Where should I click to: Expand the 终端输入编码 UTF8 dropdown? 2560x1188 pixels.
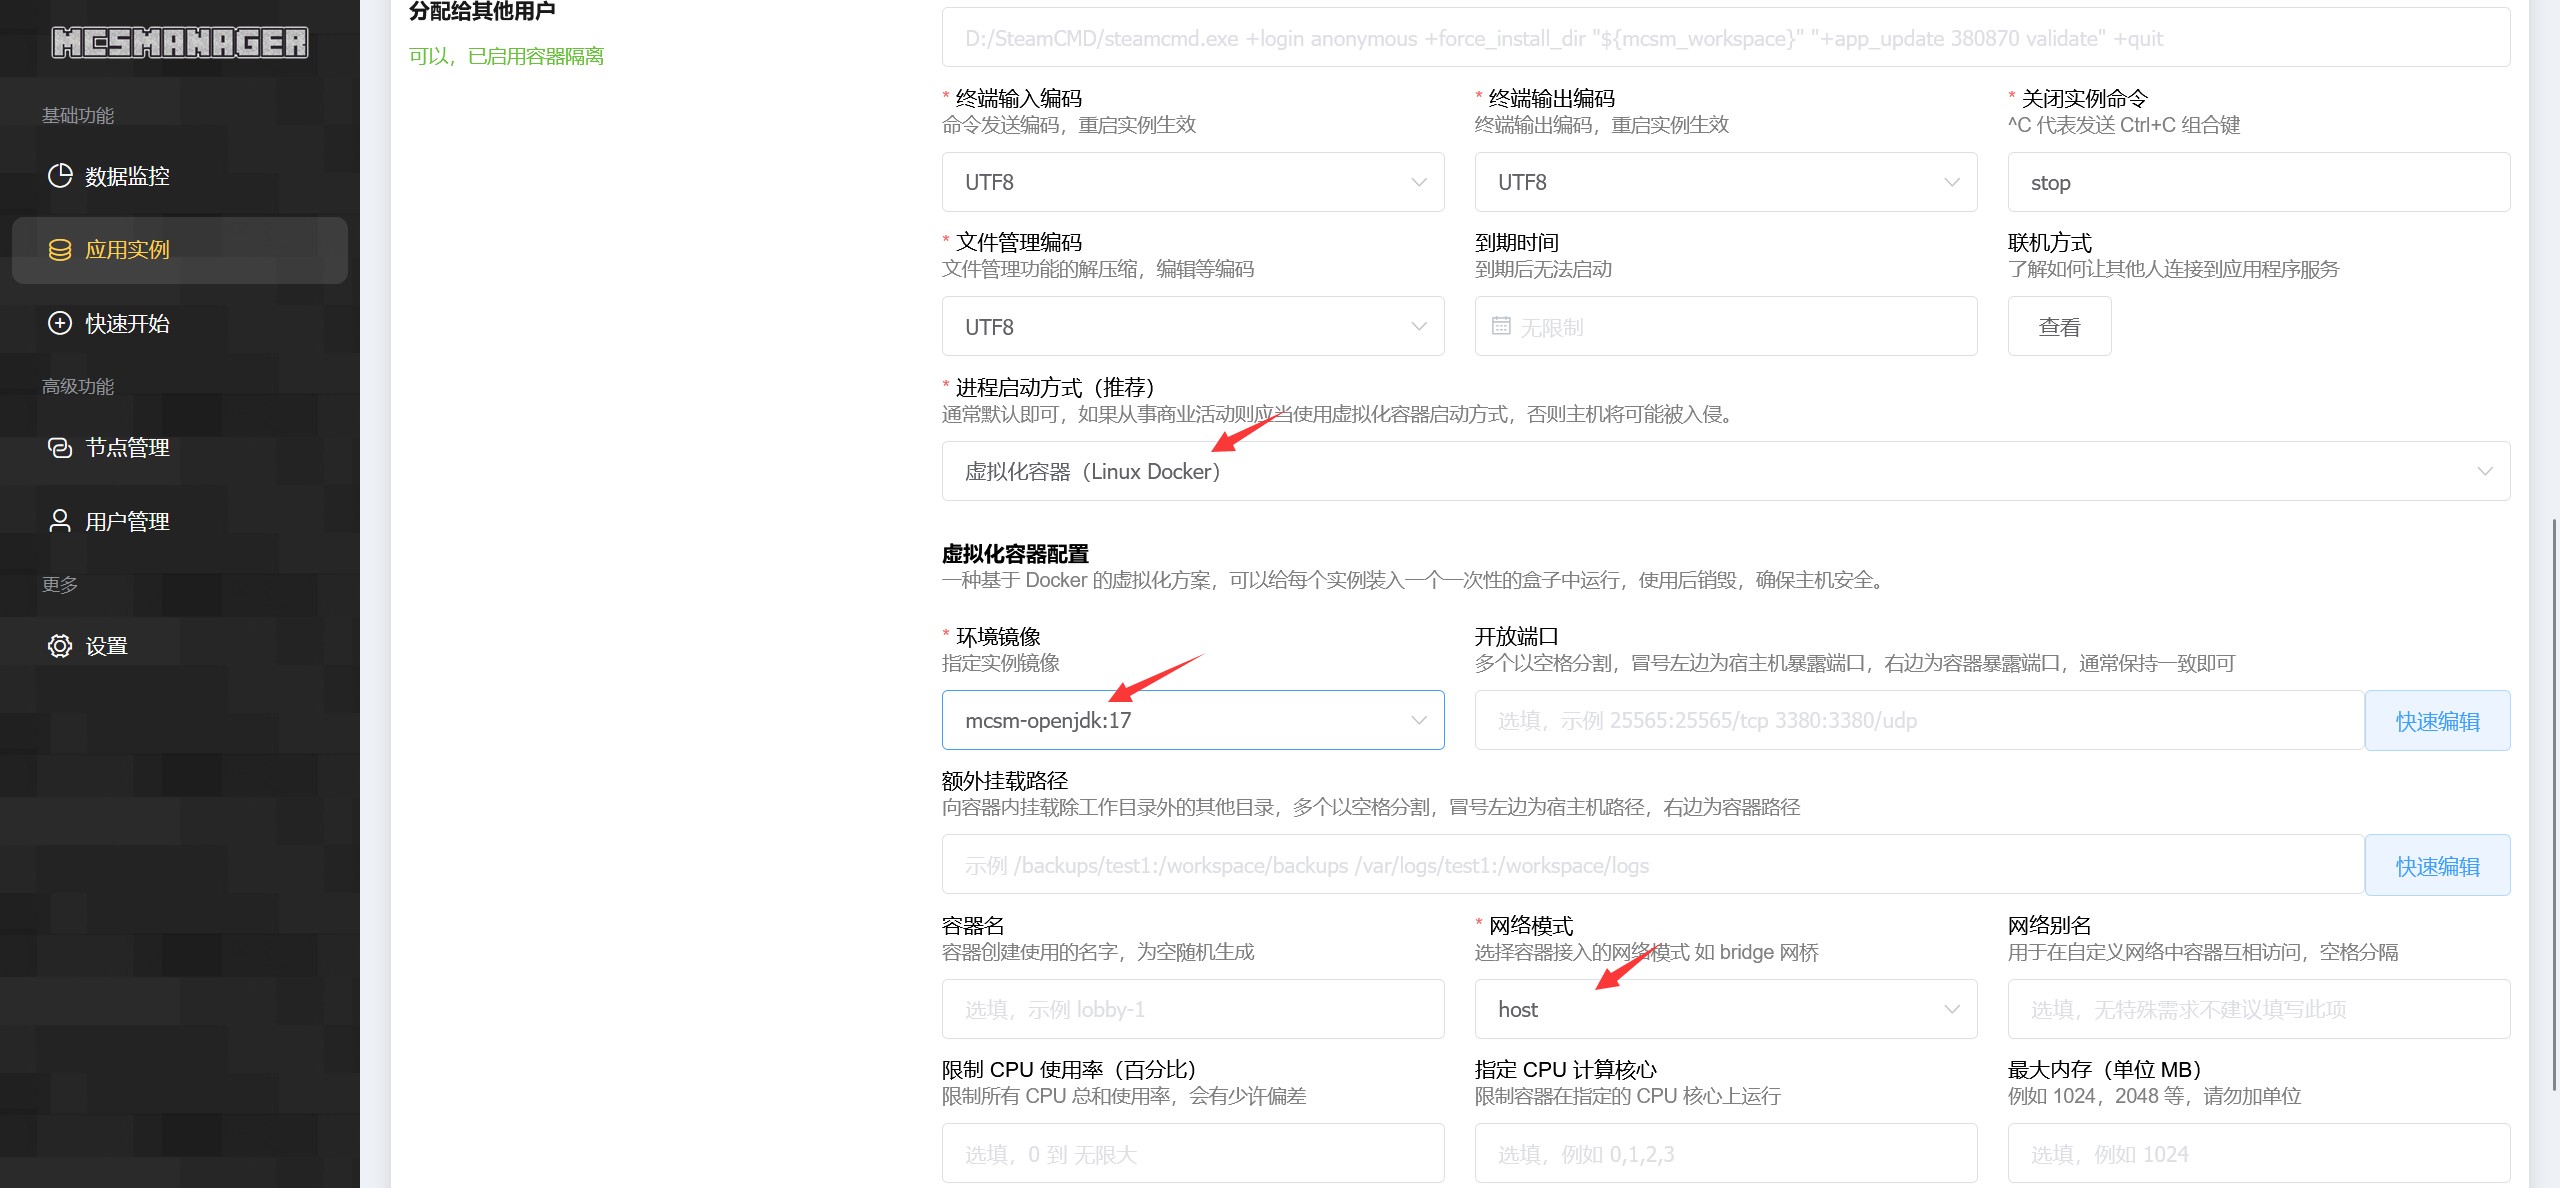(x=1192, y=182)
